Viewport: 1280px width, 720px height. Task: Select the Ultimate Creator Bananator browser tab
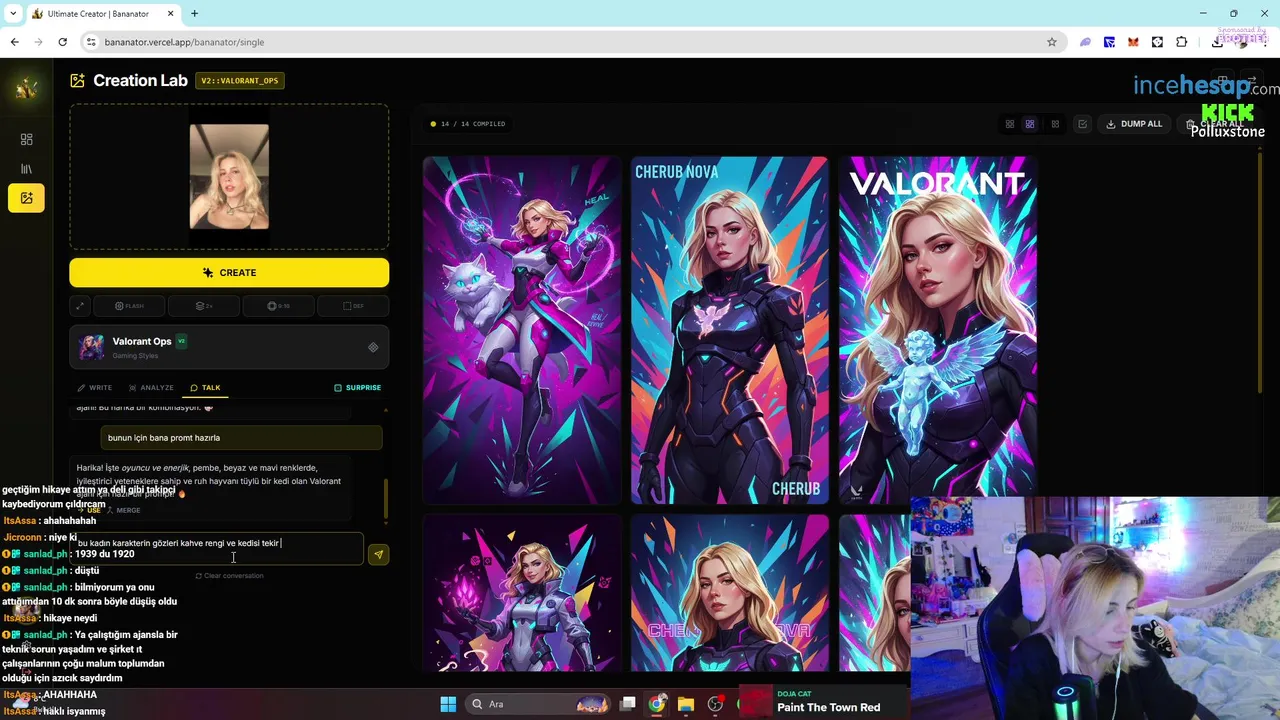pyautogui.click(x=102, y=14)
